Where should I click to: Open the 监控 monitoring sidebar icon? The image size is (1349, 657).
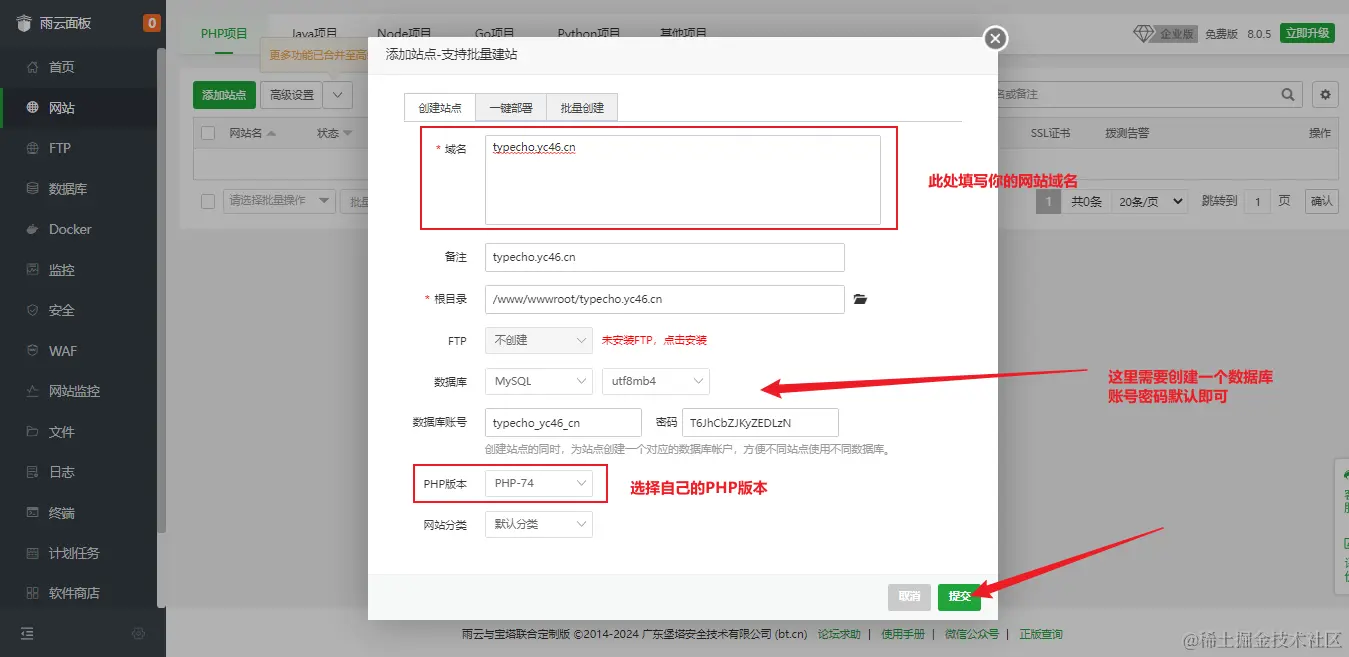[32, 270]
